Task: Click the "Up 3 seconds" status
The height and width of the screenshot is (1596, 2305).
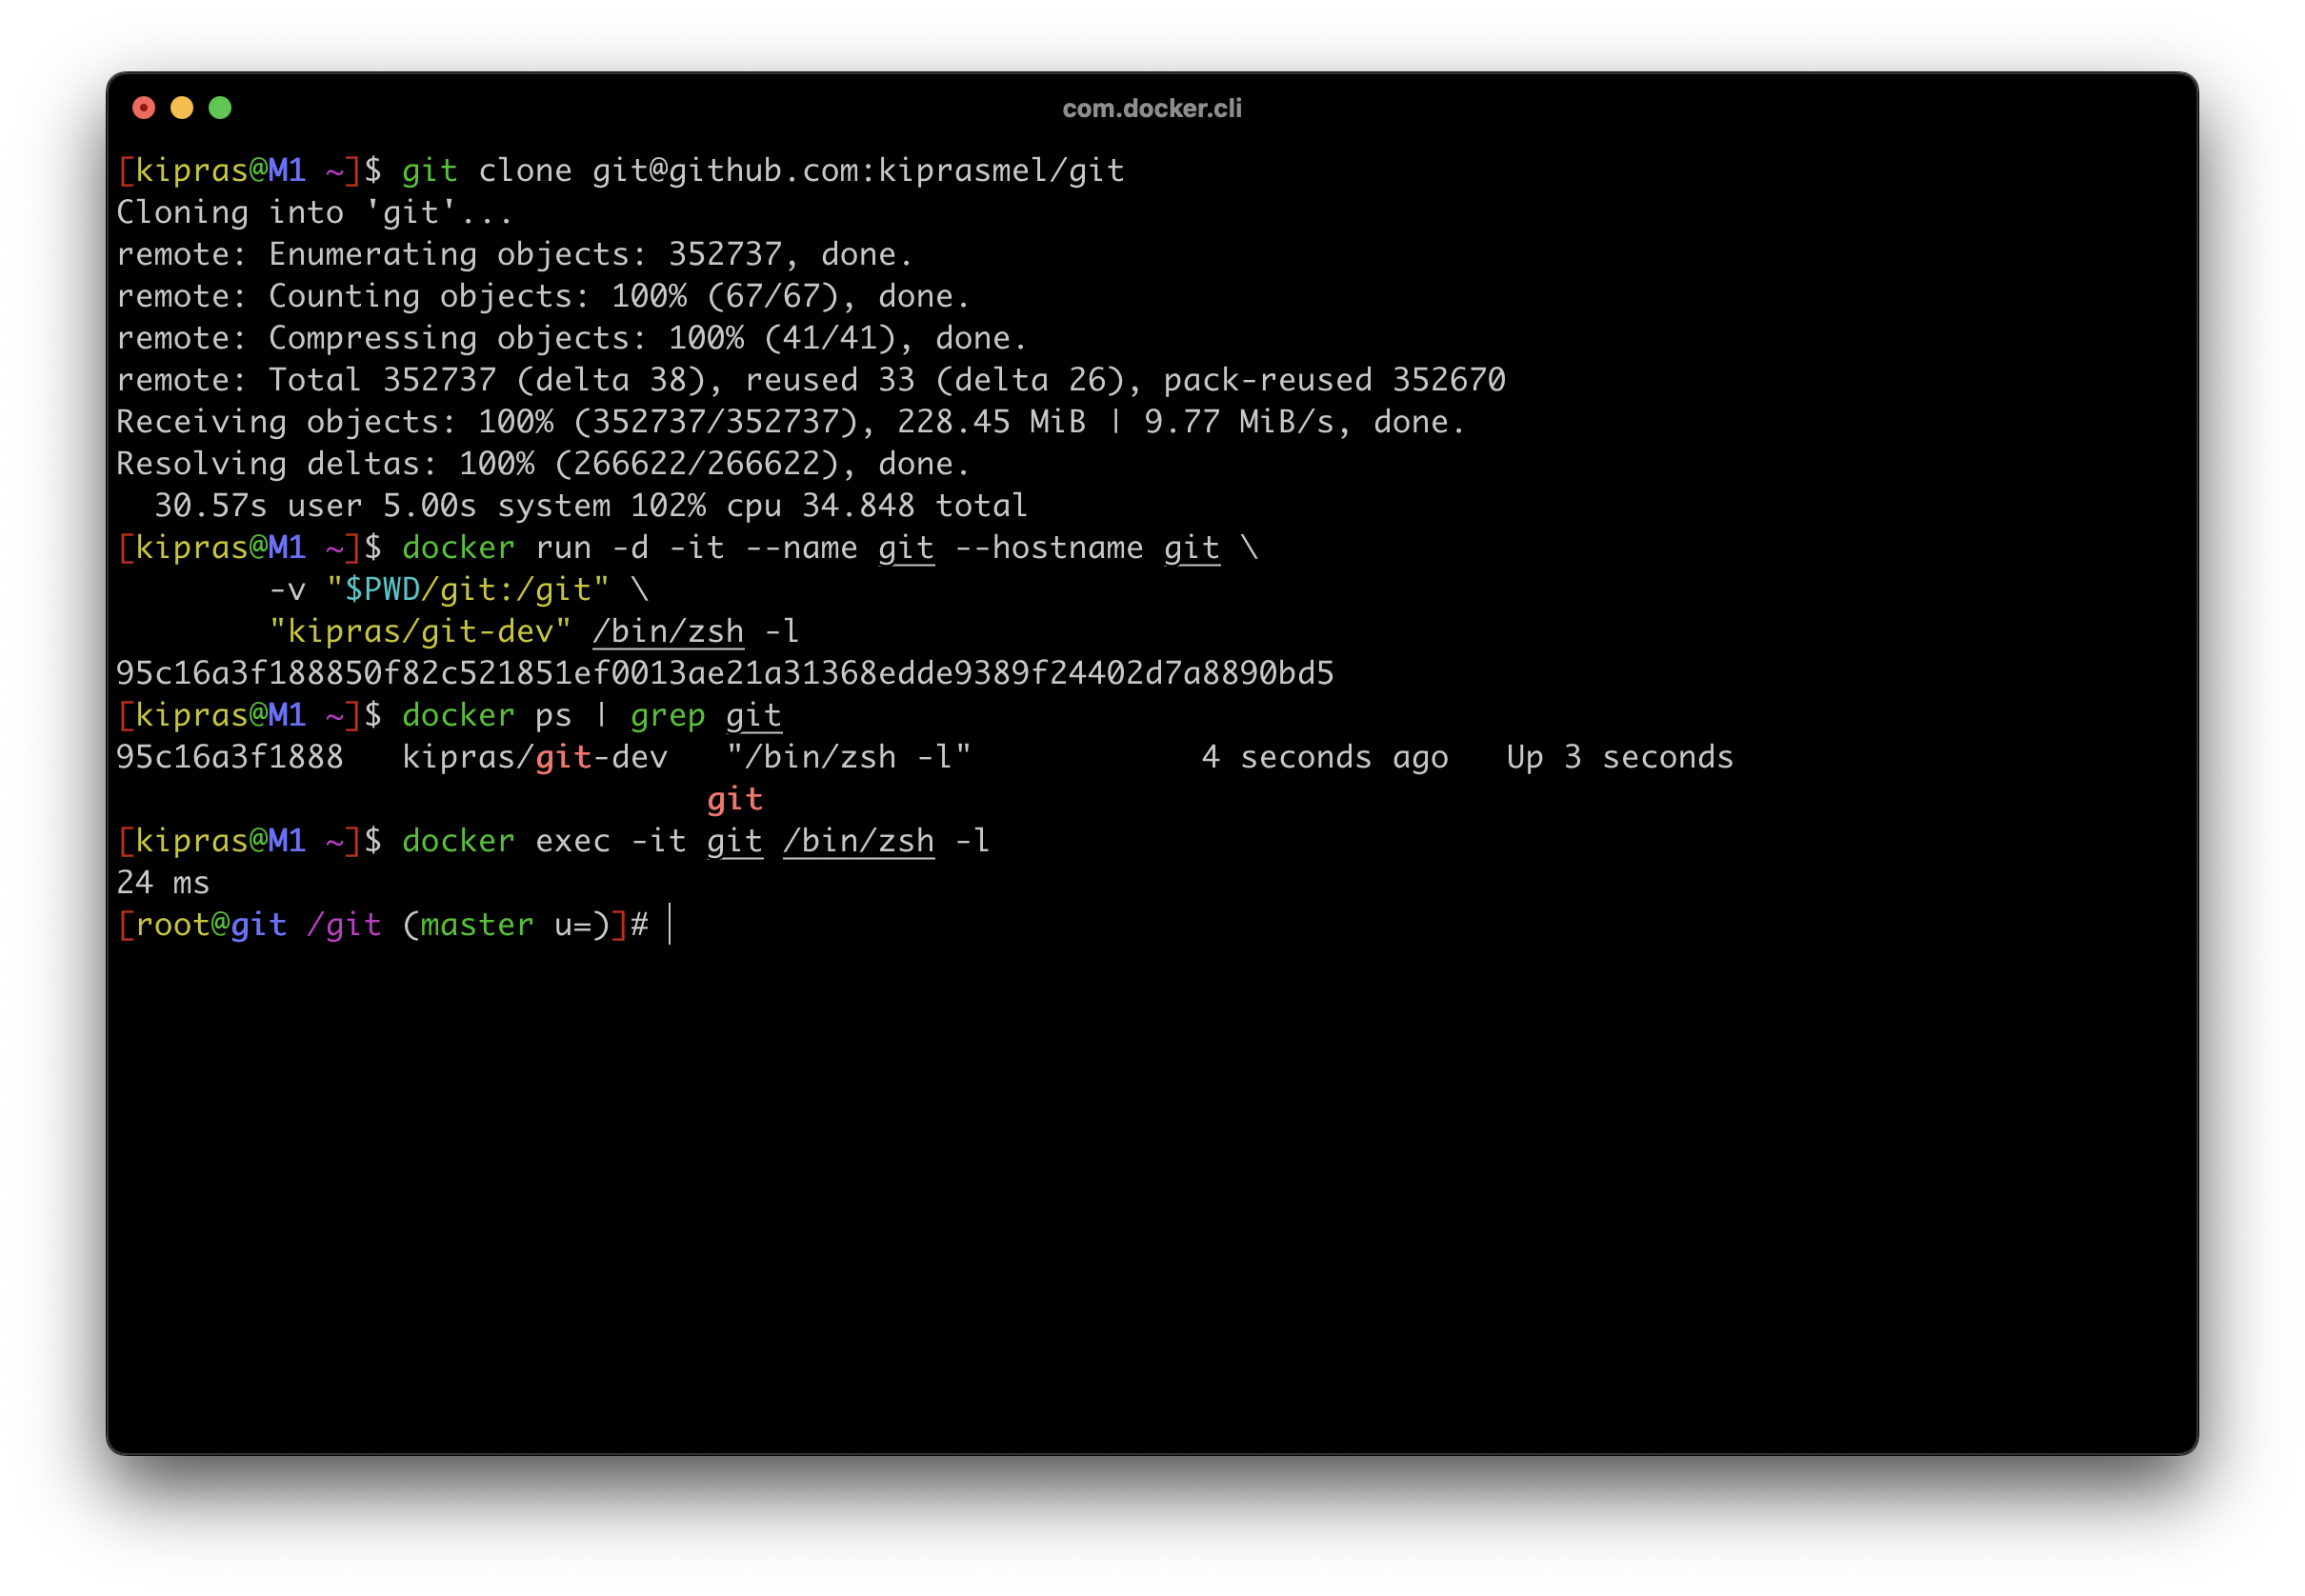Action: 1620,758
